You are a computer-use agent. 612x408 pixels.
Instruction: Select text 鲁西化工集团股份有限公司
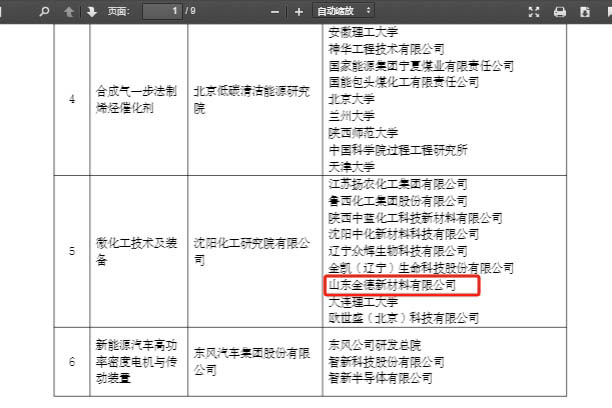398,201
